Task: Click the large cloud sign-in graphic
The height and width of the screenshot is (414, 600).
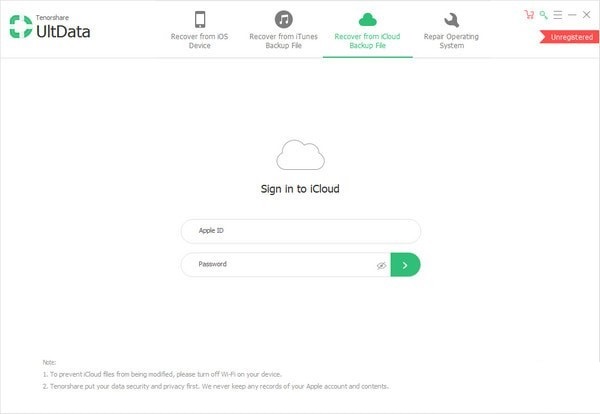Action: (x=300, y=156)
